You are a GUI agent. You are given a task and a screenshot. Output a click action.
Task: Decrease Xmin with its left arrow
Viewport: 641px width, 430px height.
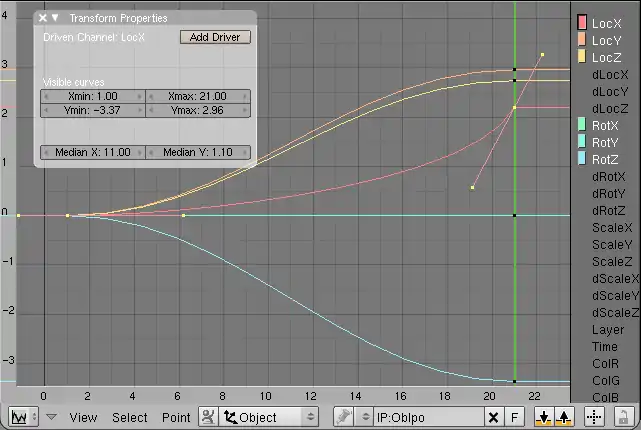46,96
